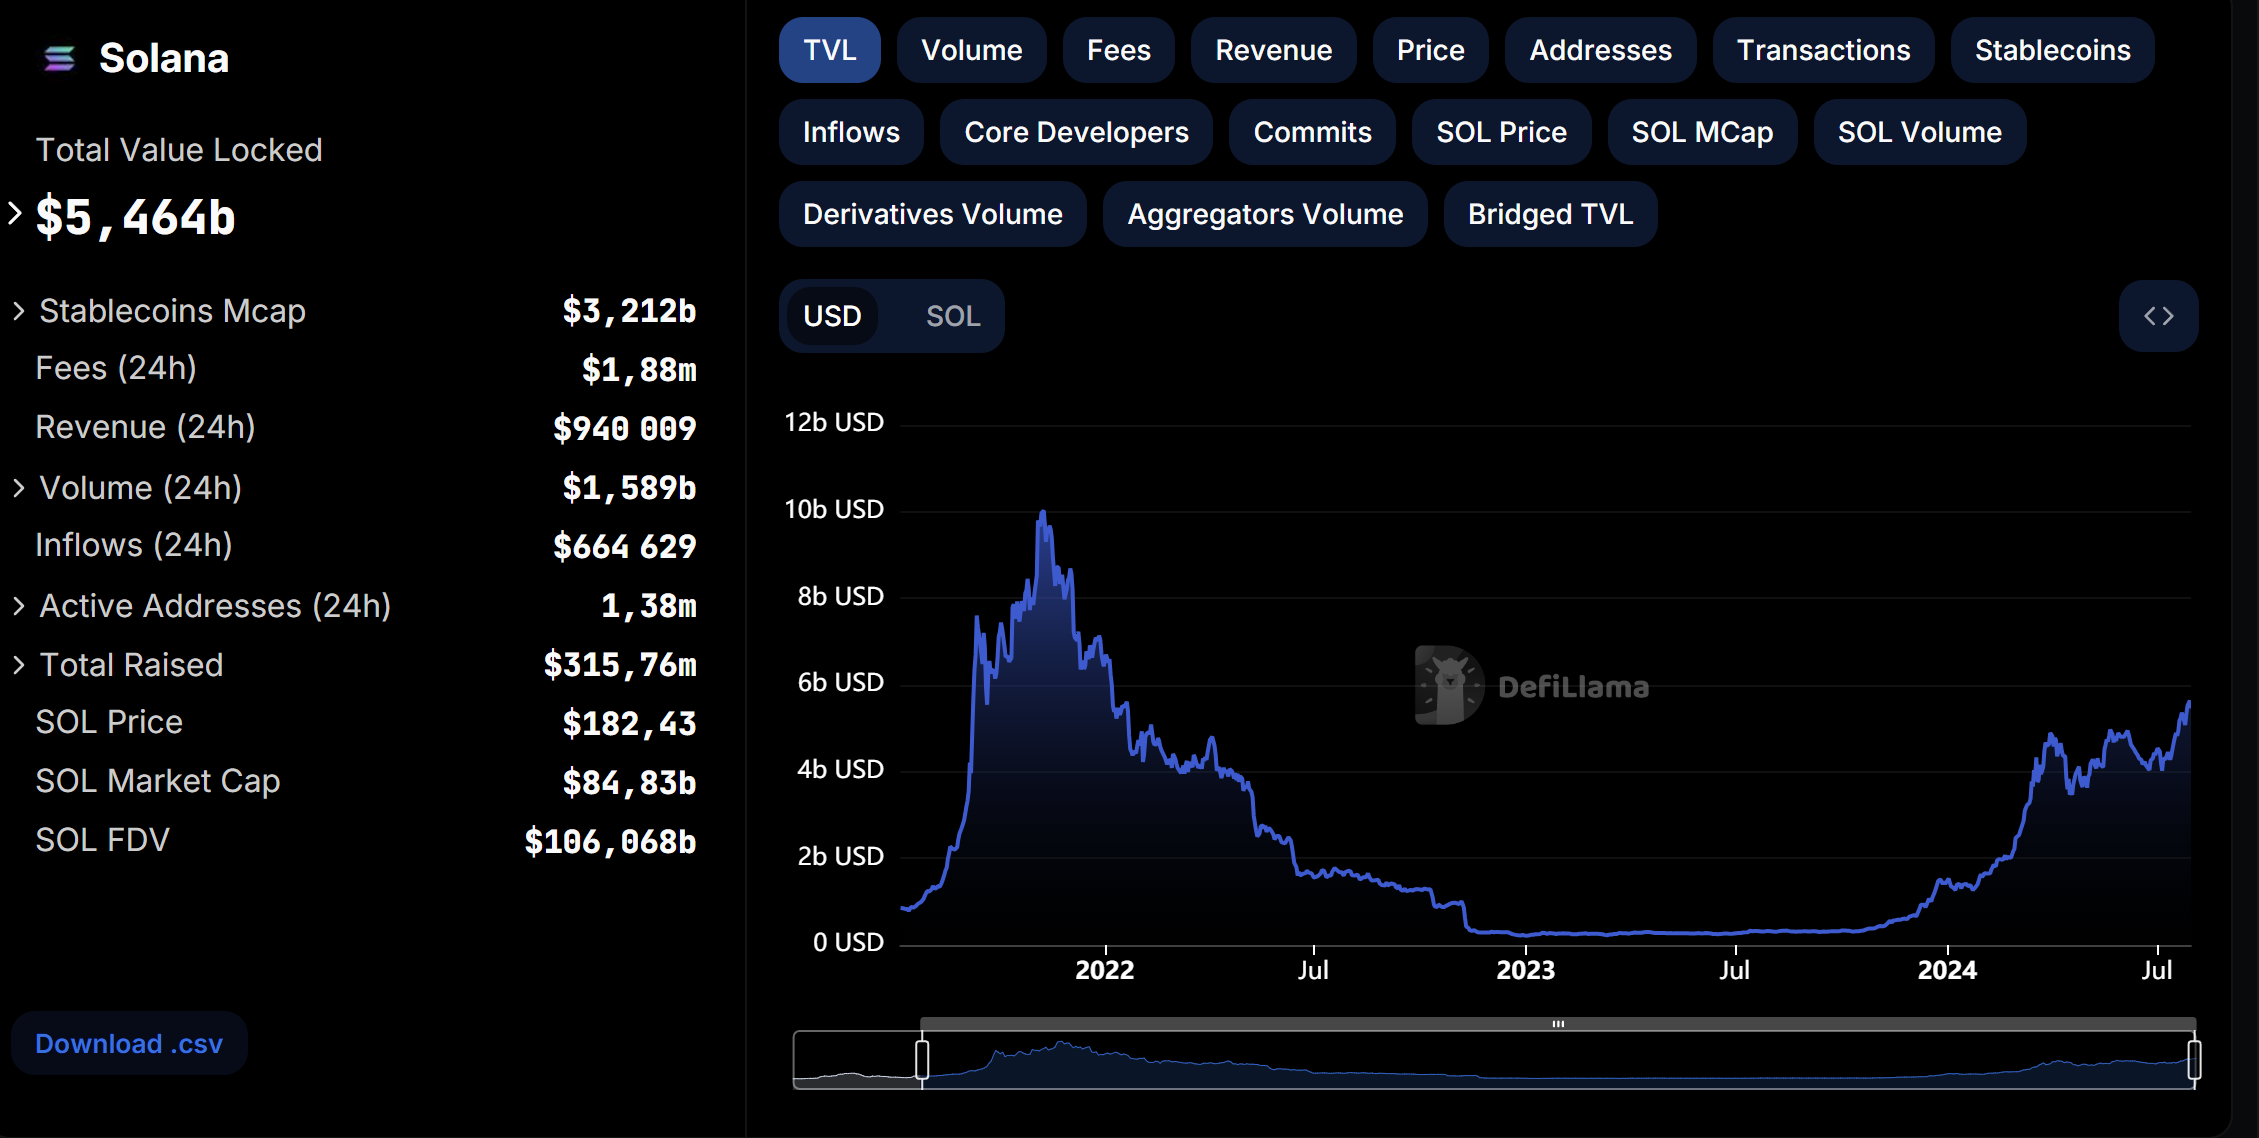Toggle the Price chart metric
This screenshot has width=2259, height=1138.
(1431, 50)
